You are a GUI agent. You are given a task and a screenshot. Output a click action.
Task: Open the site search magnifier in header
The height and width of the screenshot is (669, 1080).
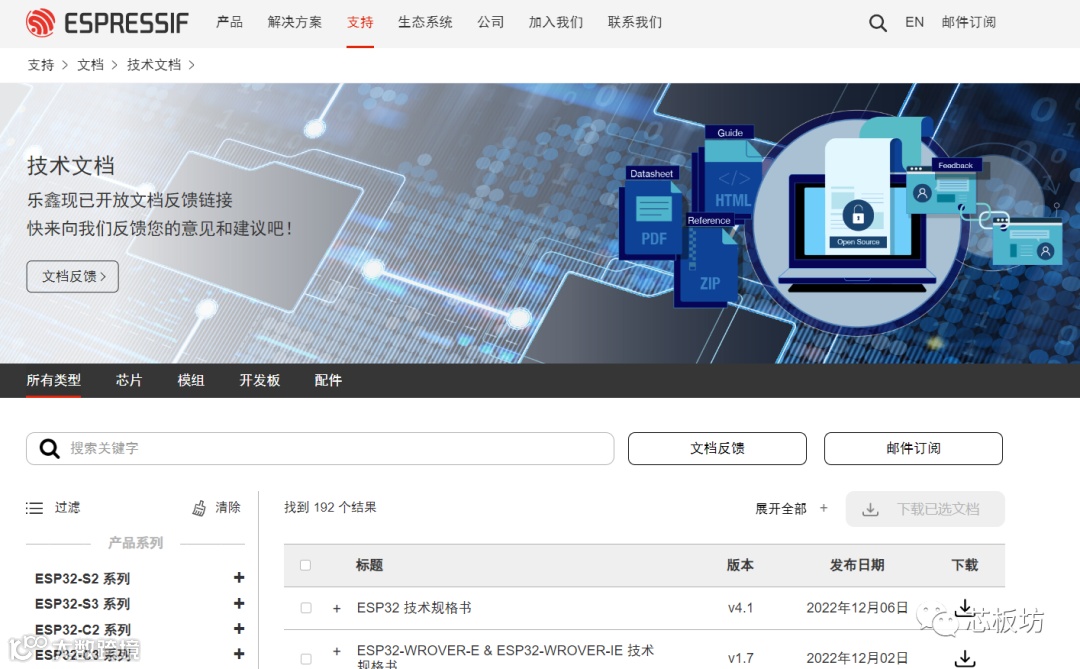878,23
